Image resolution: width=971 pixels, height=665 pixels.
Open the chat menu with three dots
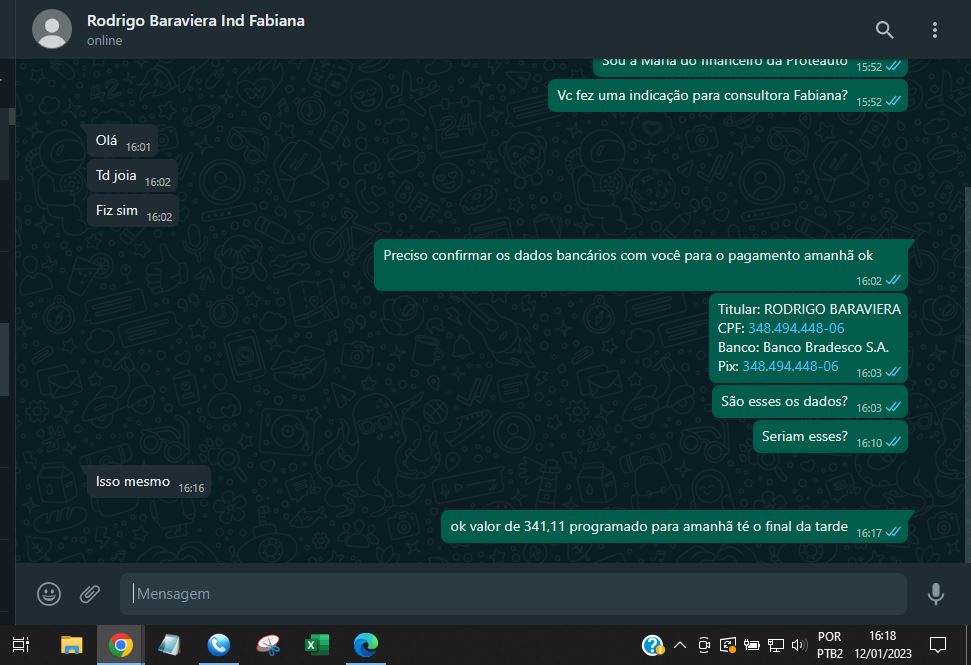click(935, 30)
